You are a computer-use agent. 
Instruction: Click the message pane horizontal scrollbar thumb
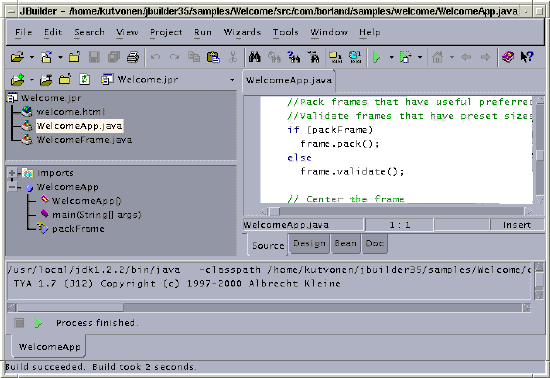70,308
